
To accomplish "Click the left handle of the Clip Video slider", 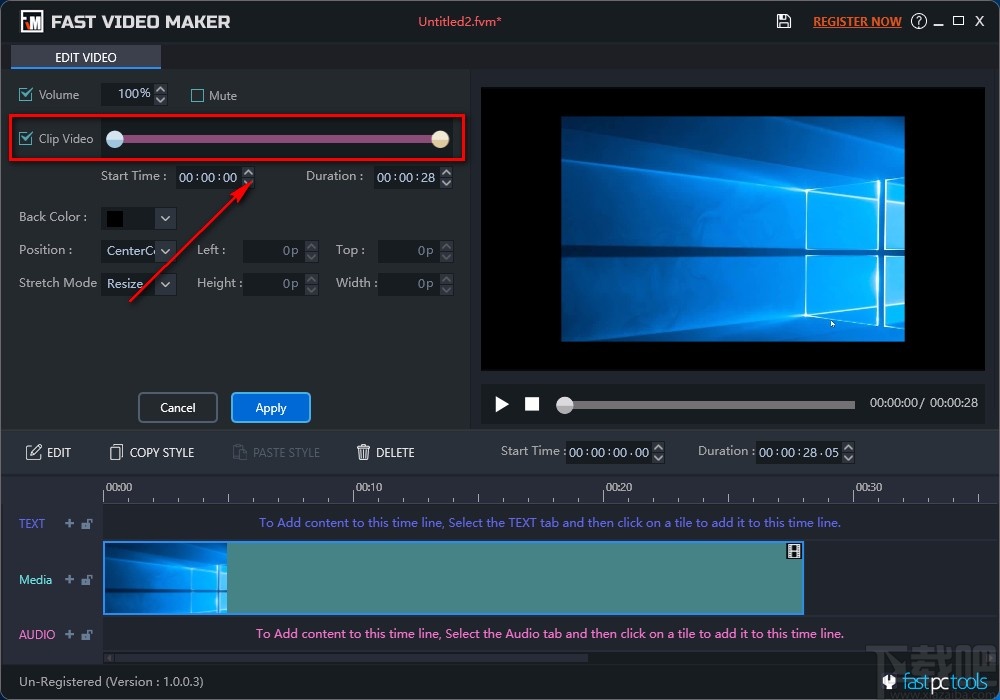I will pos(115,139).
